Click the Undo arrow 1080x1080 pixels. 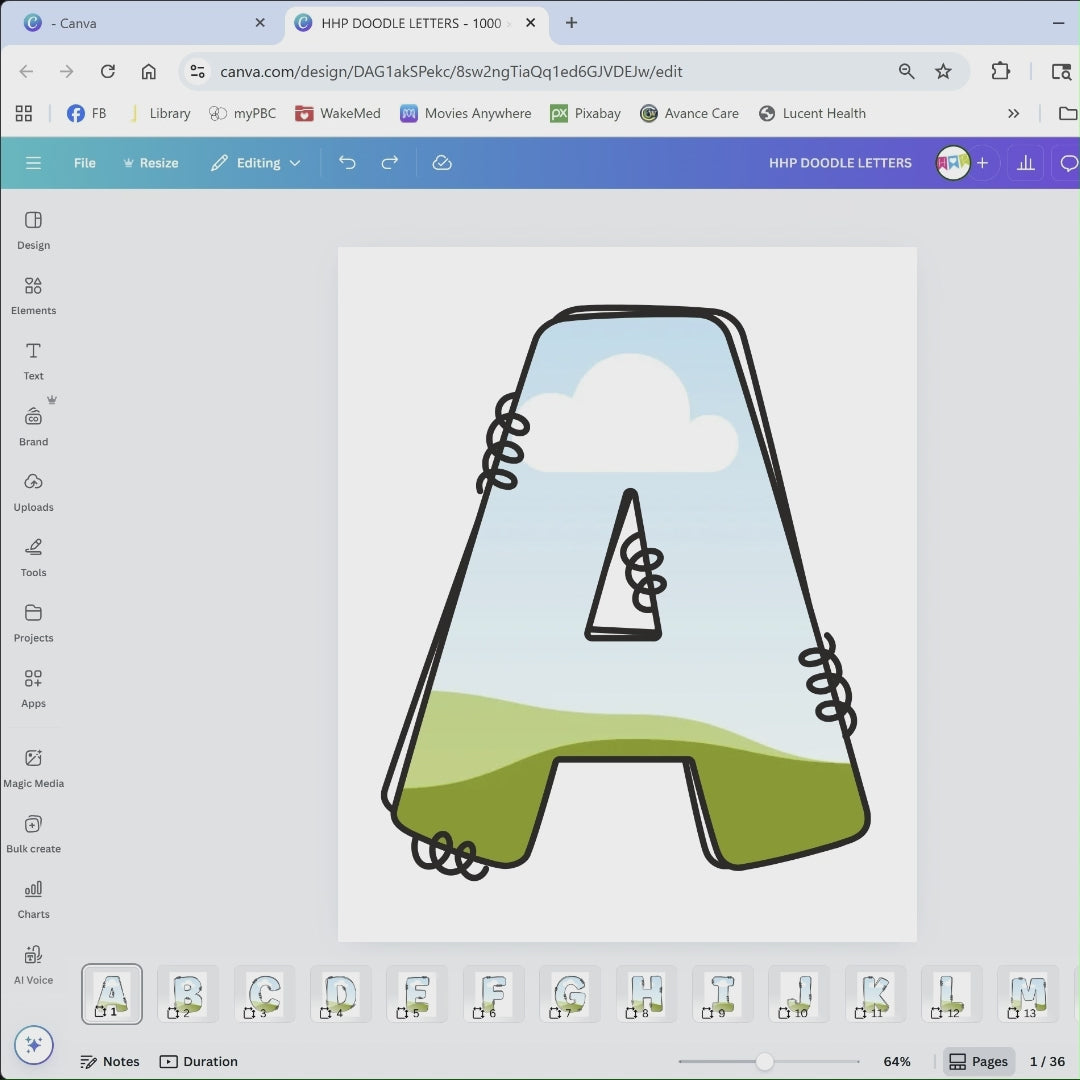tap(347, 163)
